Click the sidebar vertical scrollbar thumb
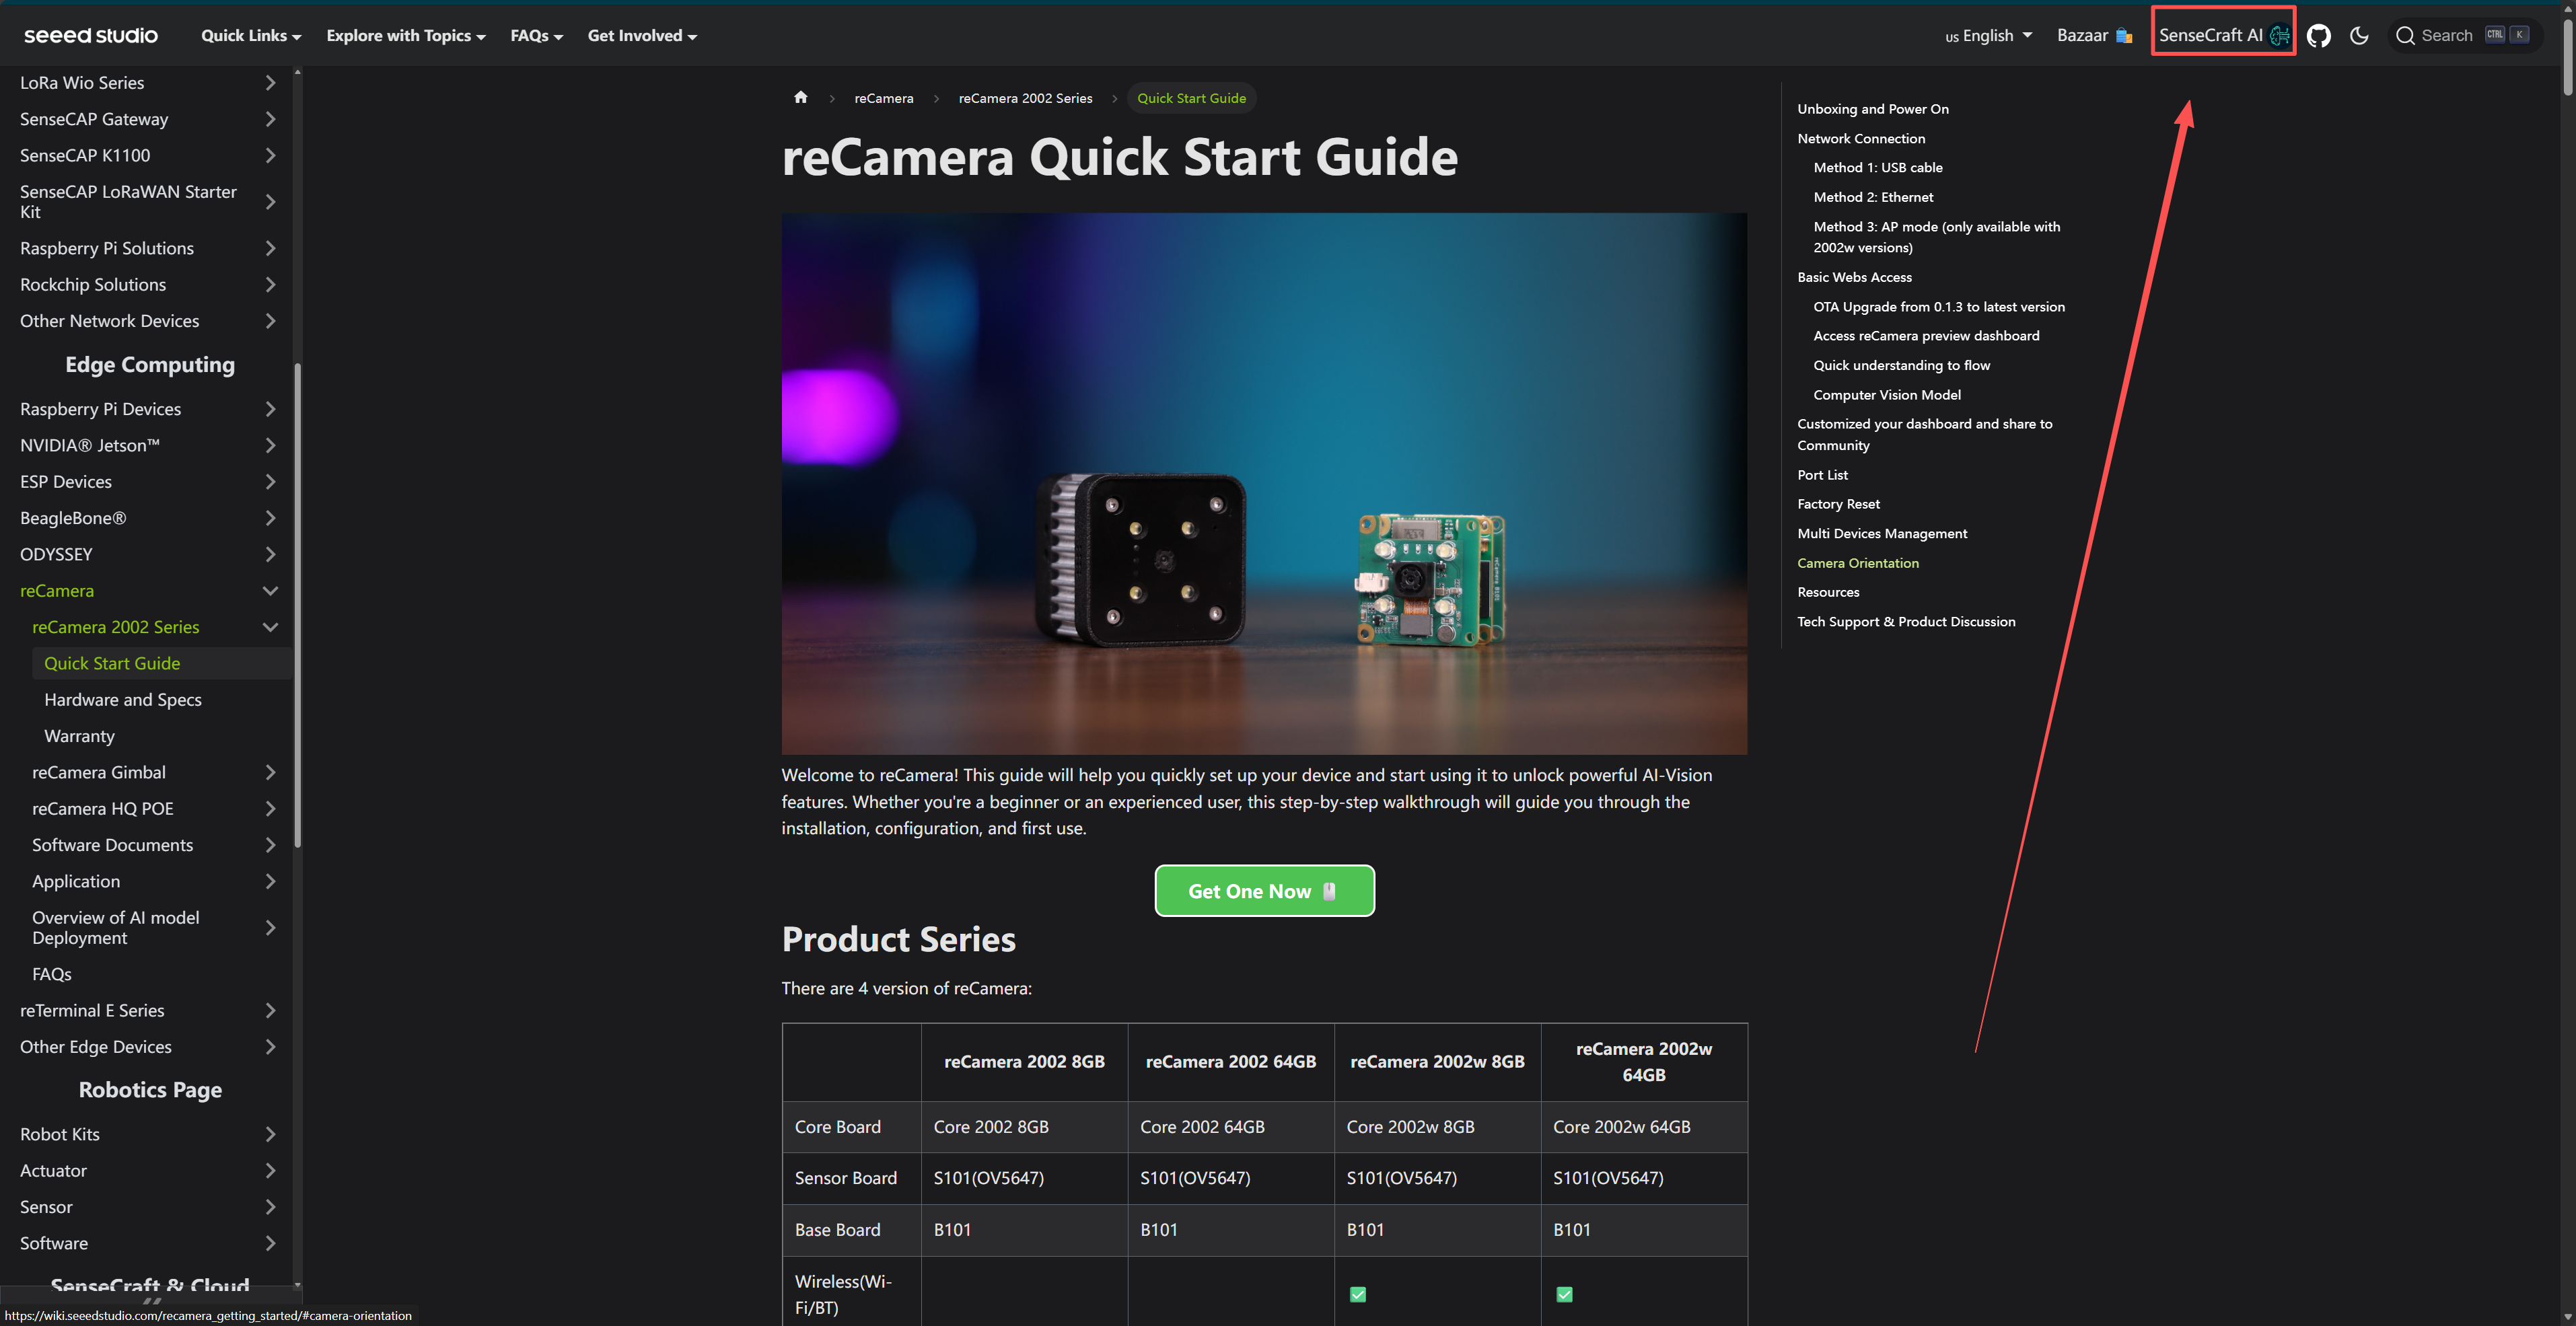This screenshot has height=1326, width=2576. [x=298, y=604]
